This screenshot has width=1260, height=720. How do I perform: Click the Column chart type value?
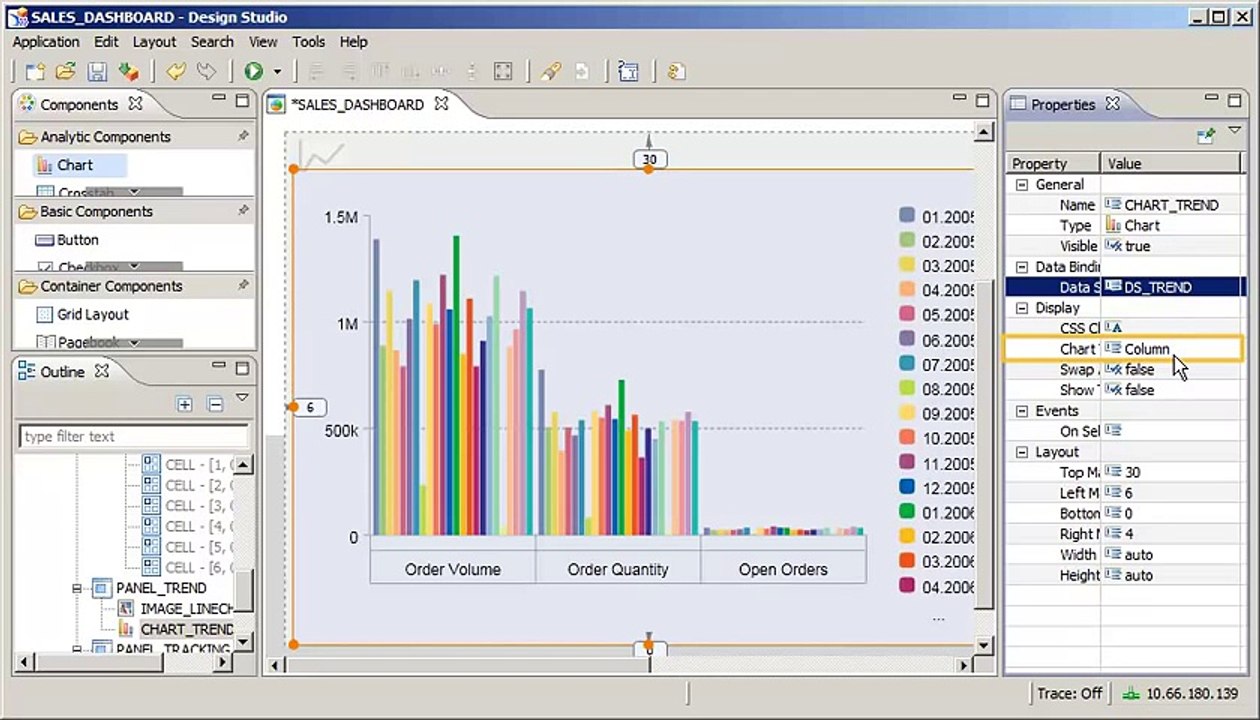click(1146, 349)
